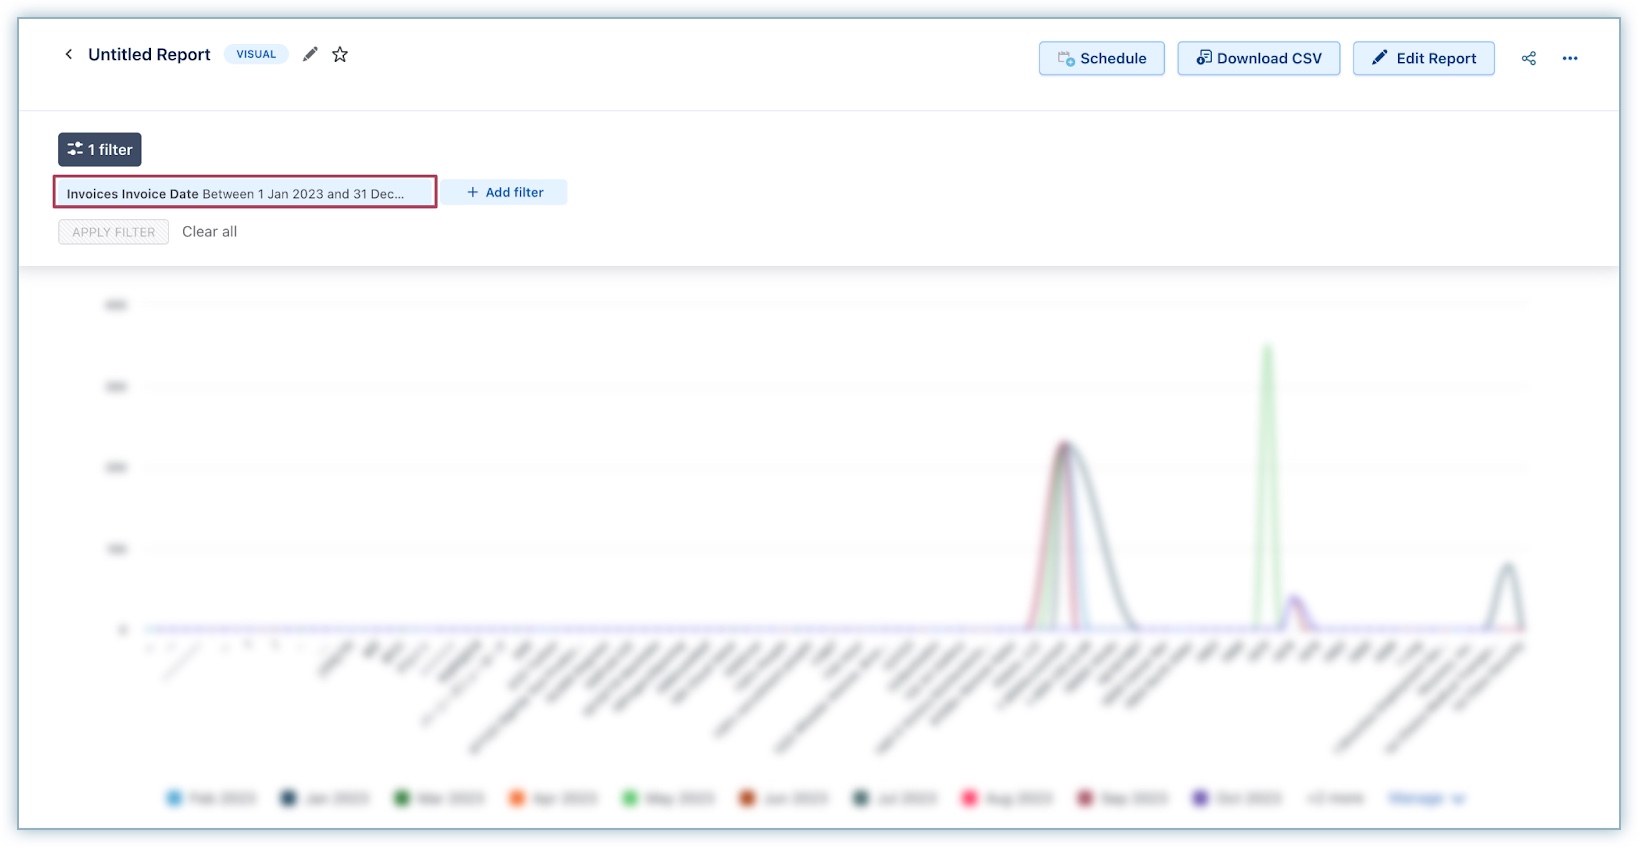Star the report as favorite
The height and width of the screenshot is (847, 1638).
coord(340,54)
